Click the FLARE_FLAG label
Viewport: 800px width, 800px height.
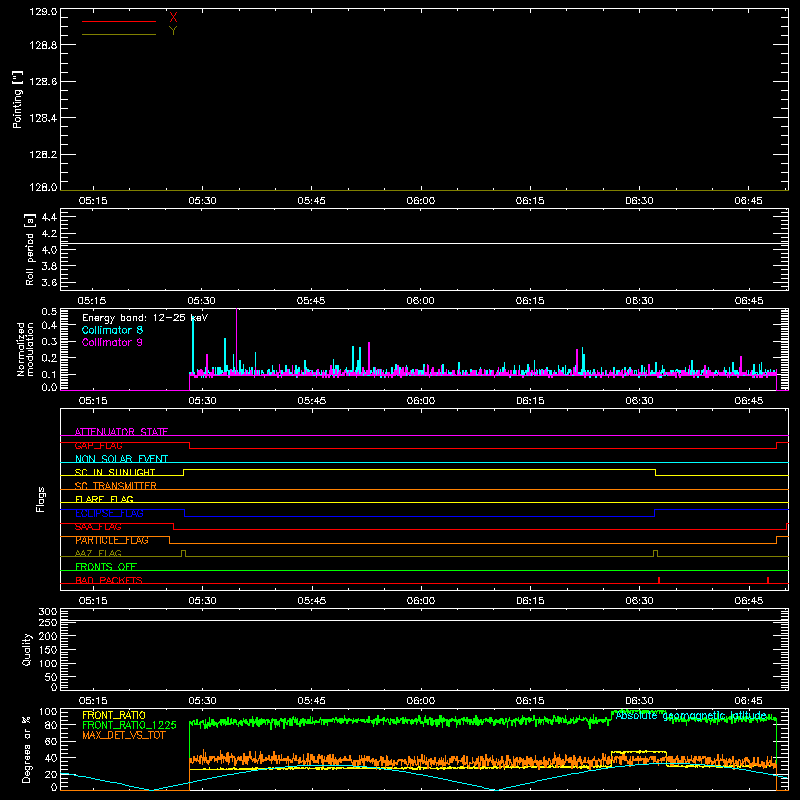click(104, 499)
